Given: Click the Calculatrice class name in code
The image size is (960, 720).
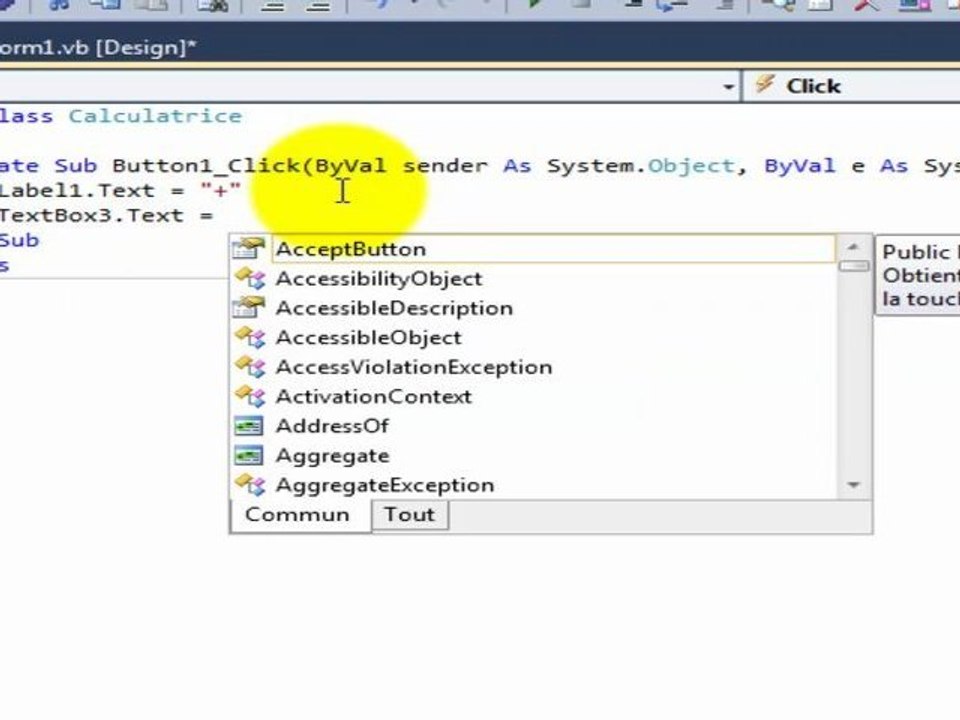Looking at the screenshot, I should tap(155, 116).
